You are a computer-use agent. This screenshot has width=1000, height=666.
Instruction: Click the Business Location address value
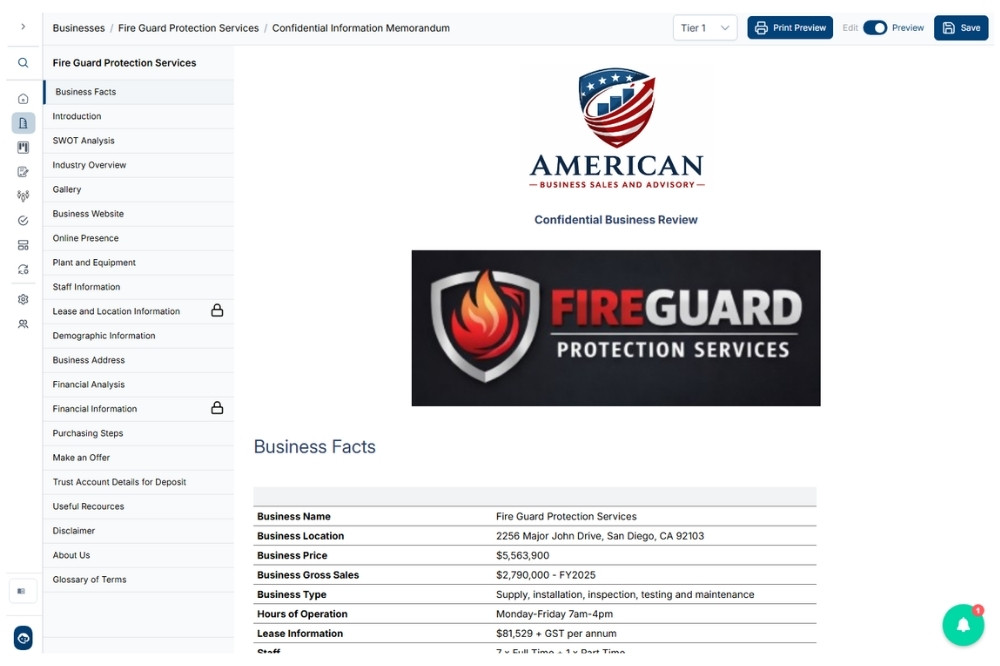pos(599,536)
